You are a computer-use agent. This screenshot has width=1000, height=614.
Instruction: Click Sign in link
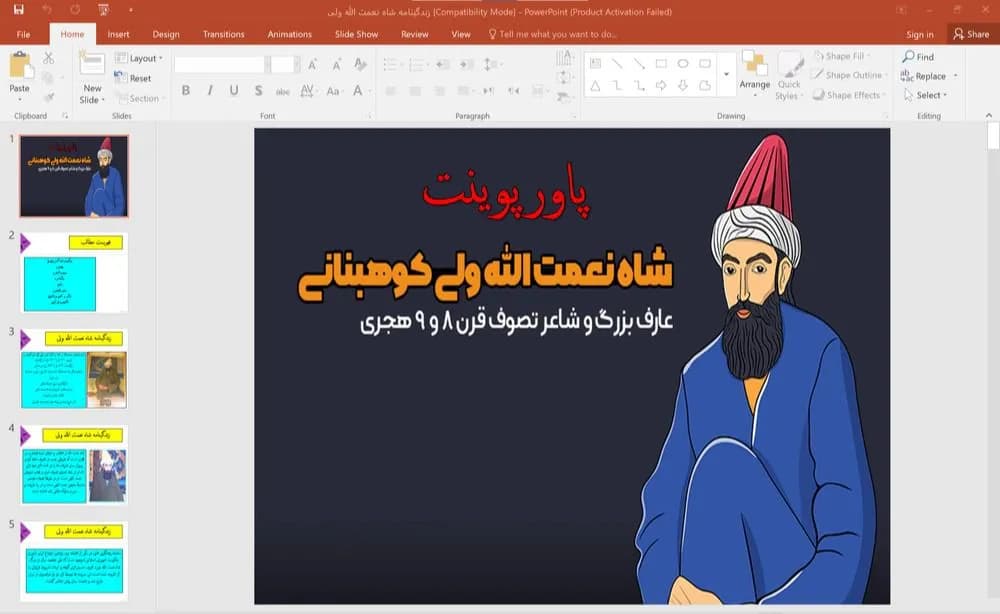[x=920, y=34]
